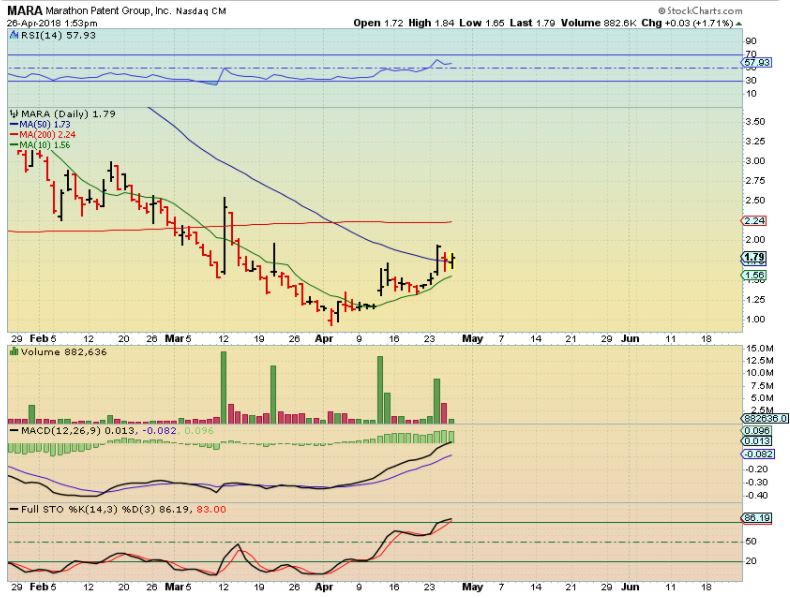Click the 57.93 RSI value tag on right axis

pyautogui.click(x=756, y=62)
